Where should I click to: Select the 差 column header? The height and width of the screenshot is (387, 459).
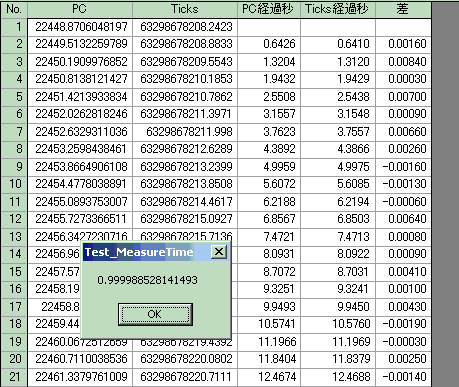pos(403,9)
